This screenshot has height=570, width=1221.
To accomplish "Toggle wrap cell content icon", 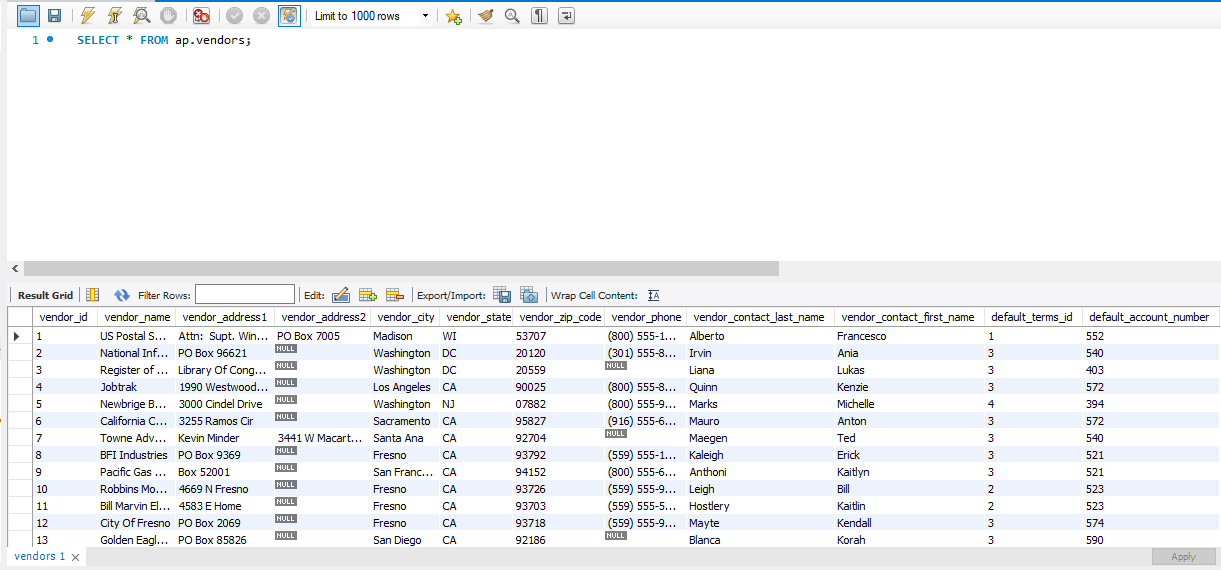I will (653, 295).
